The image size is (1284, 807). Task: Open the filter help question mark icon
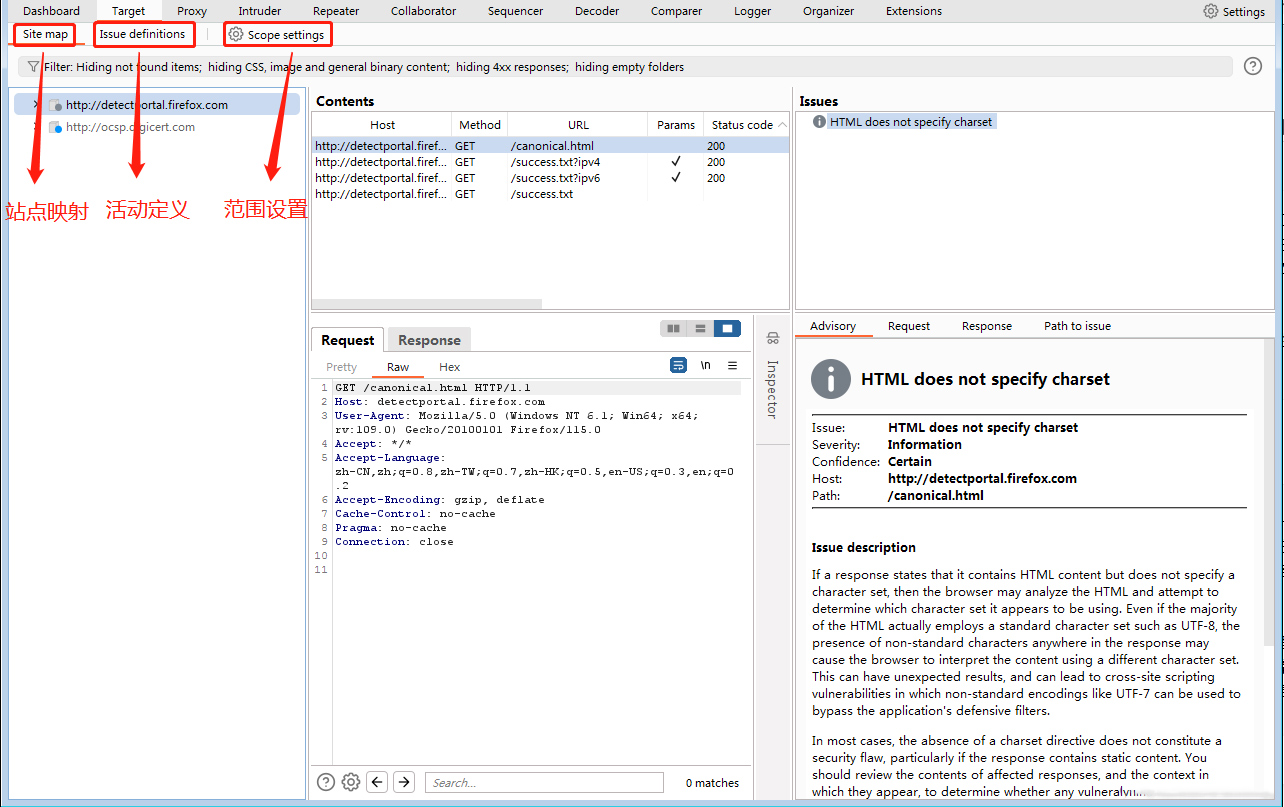click(x=1252, y=66)
